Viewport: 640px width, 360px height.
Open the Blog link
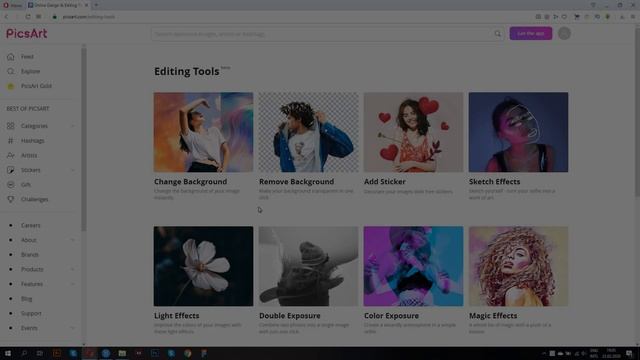pyautogui.click(x=27, y=299)
